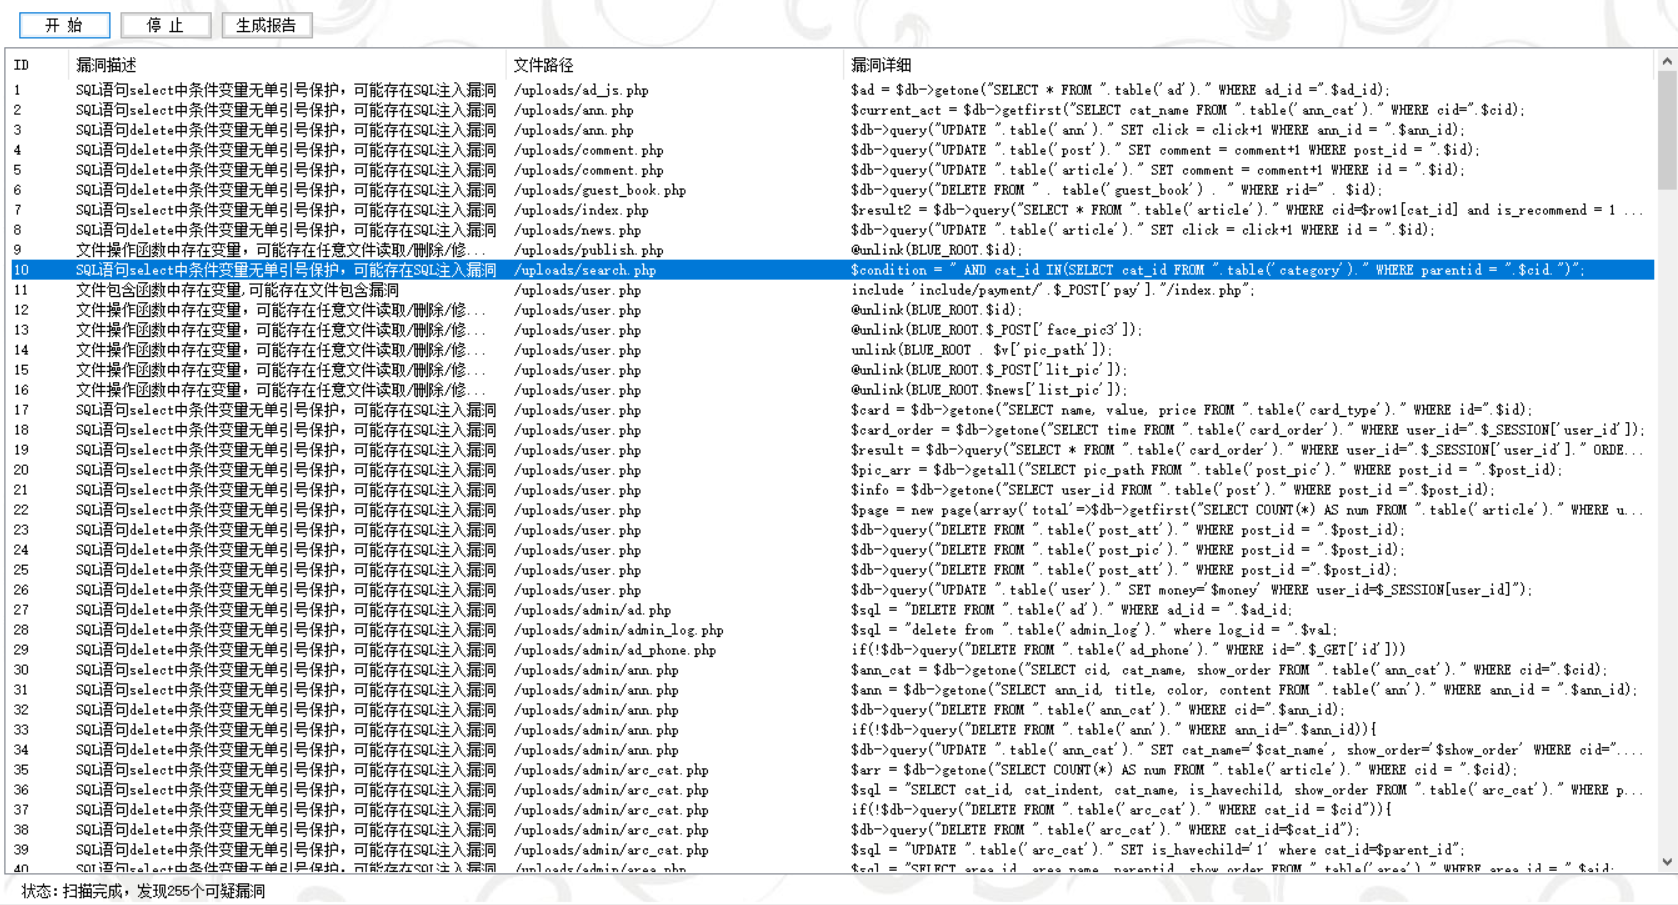Select row 8 for /uploads/news.php
1678x905 pixels.
click(577, 230)
